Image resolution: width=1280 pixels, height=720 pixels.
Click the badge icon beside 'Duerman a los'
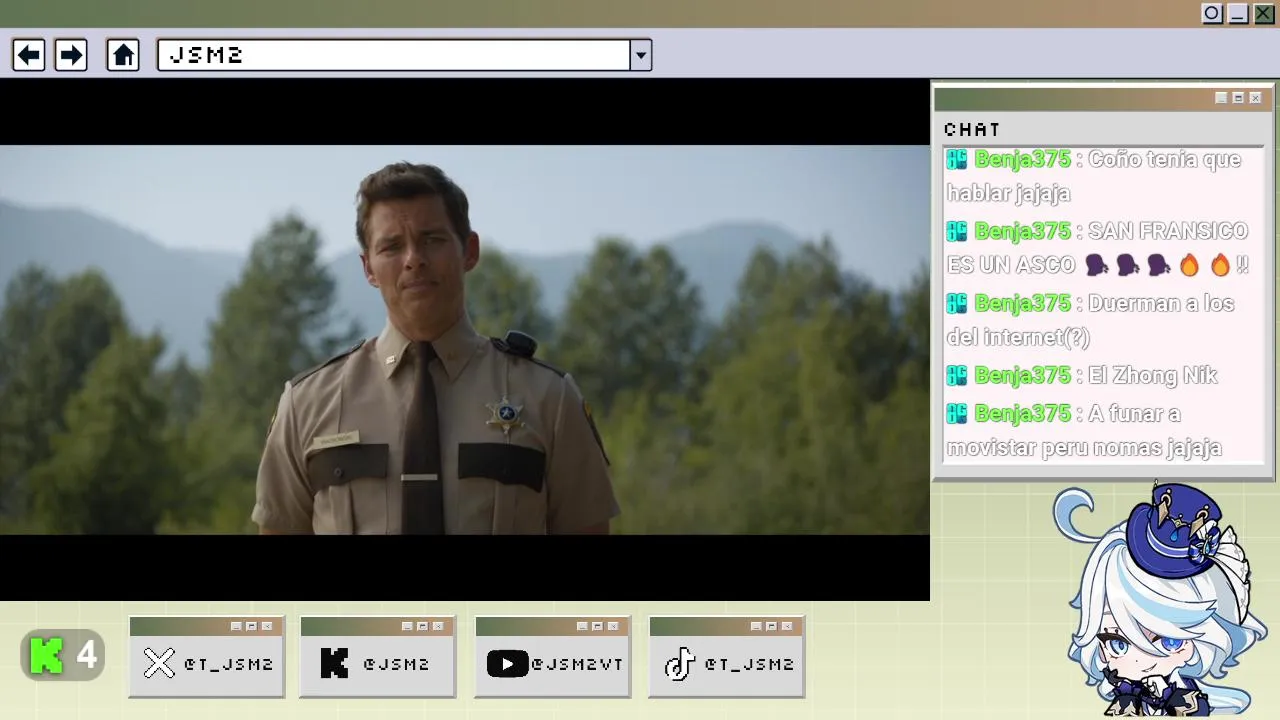[957, 304]
